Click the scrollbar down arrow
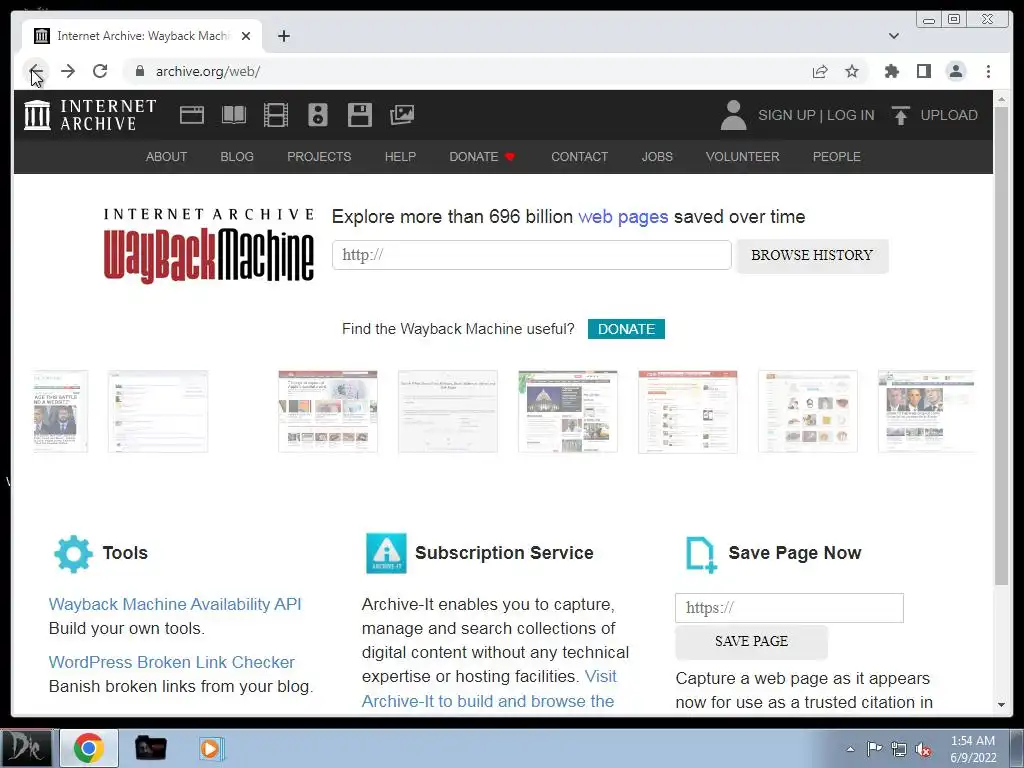 point(1001,705)
